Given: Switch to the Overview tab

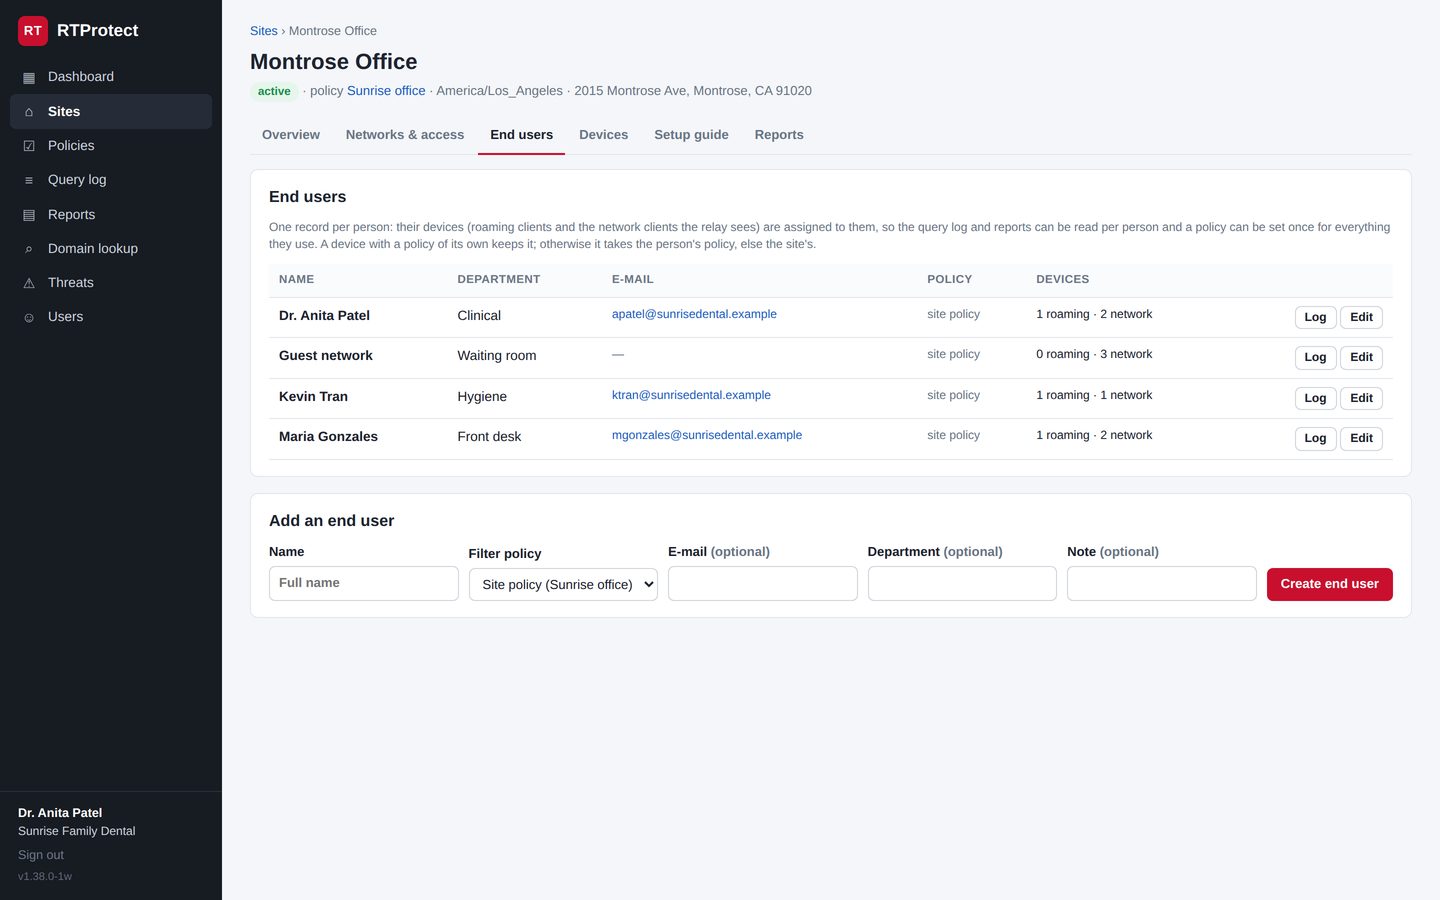Looking at the screenshot, I should [291, 135].
